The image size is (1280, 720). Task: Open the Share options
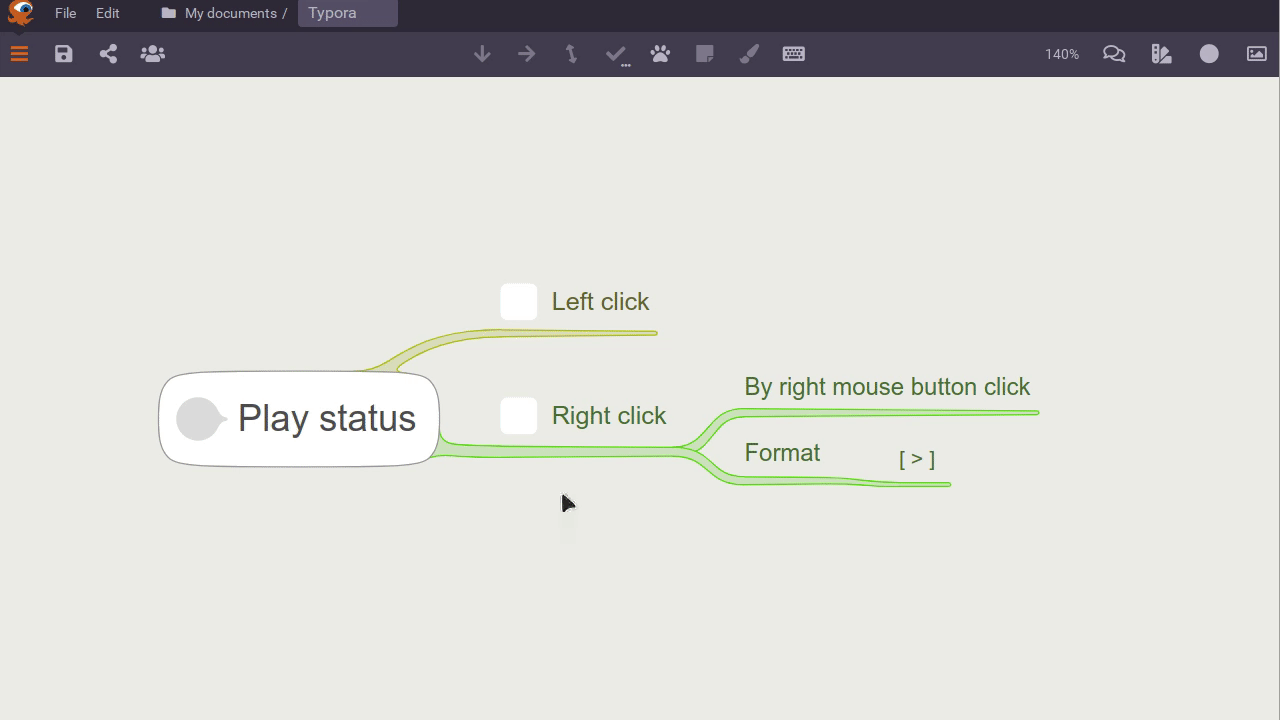click(x=108, y=54)
